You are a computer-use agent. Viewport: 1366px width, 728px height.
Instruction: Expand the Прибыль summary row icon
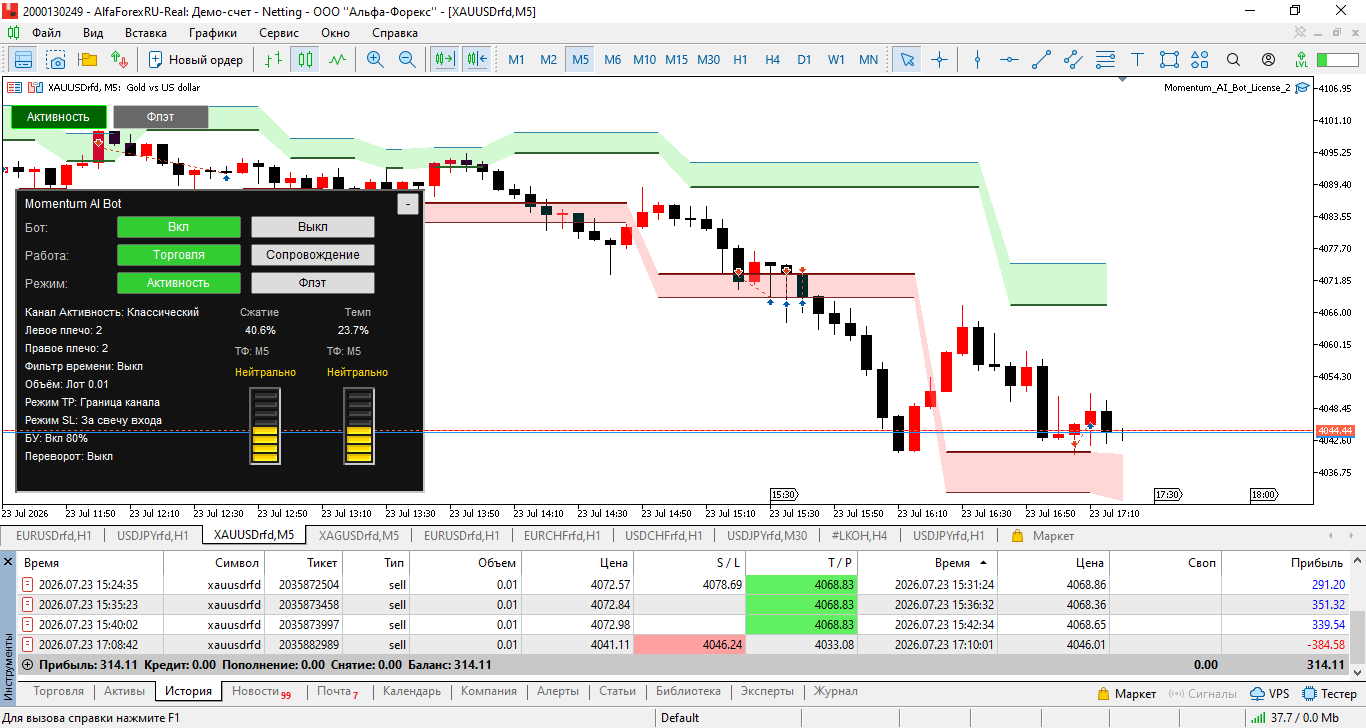pos(27,664)
